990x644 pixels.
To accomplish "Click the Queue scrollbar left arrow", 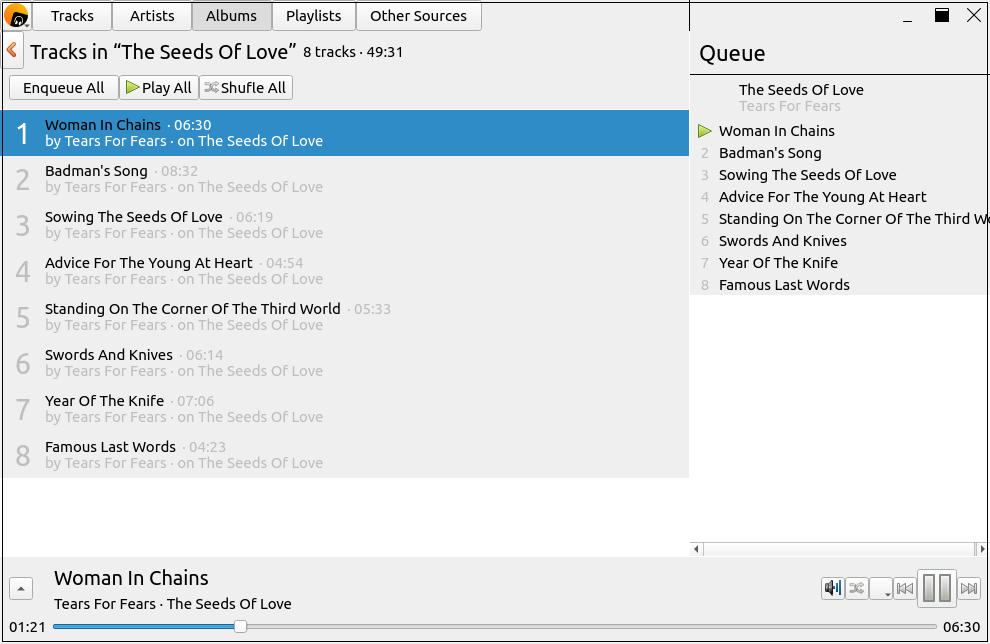I will [x=696, y=549].
